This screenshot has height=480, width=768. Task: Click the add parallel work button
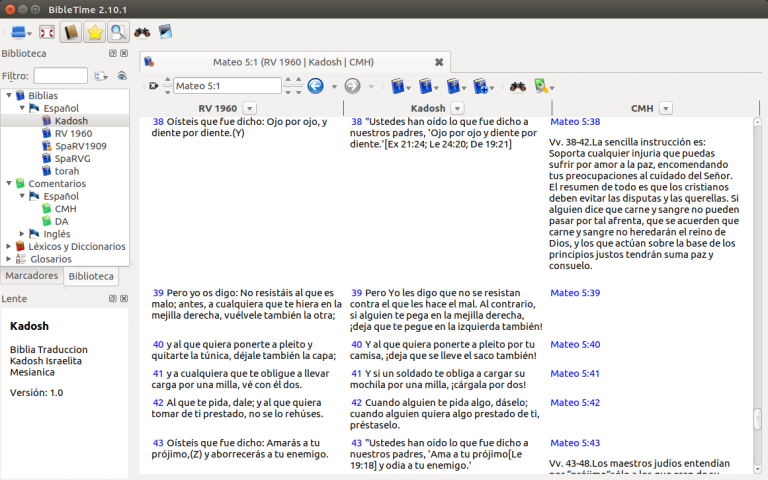coord(484,87)
